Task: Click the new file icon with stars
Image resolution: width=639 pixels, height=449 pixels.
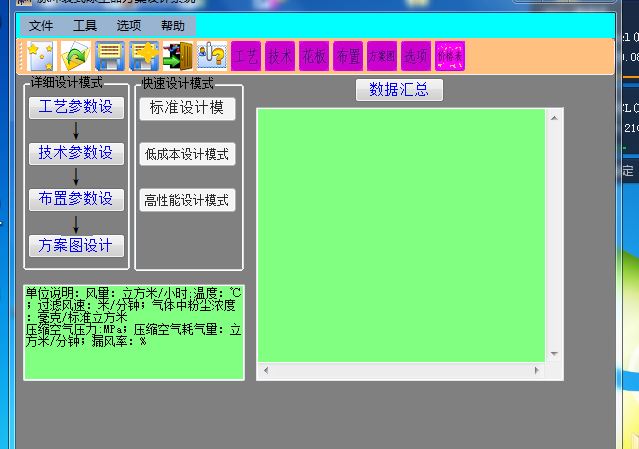Action: (42, 56)
